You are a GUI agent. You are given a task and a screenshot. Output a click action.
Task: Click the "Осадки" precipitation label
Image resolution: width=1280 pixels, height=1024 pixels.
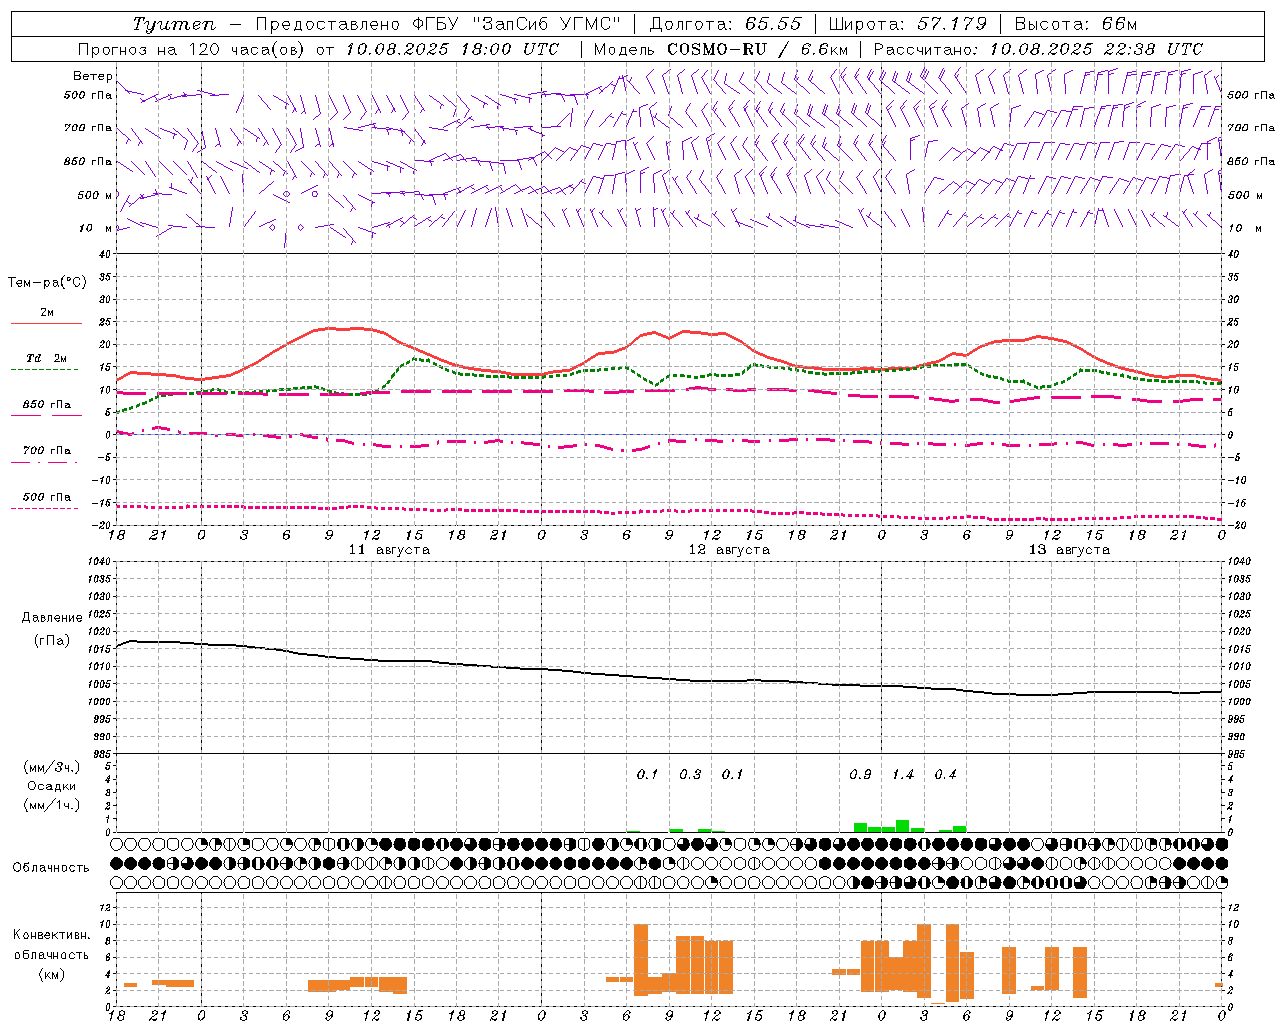[52, 786]
